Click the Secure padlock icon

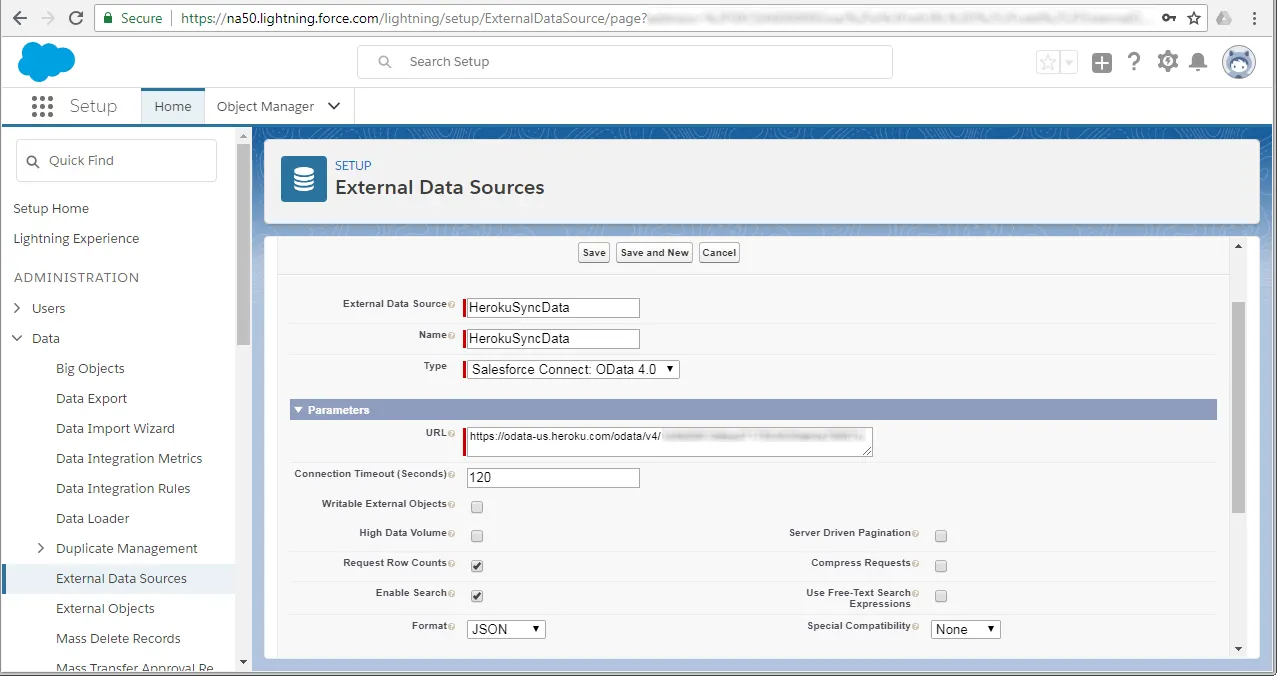pyautogui.click(x=108, y=18)
